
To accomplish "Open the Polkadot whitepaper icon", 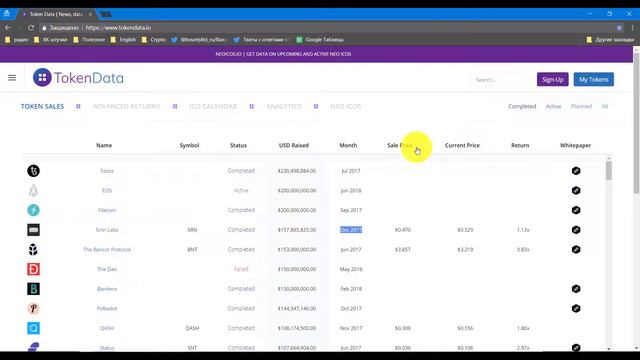I will pos(576,308).
